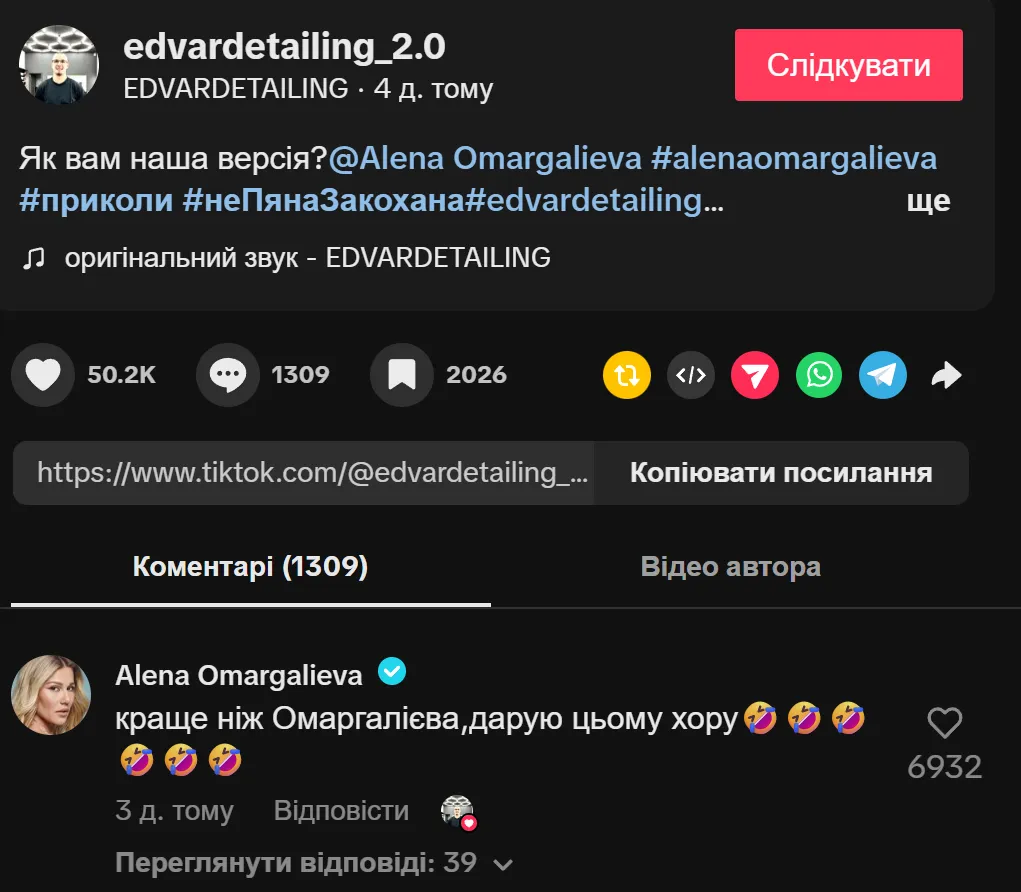Switch to Відео автора tab

(x=731, y=566)
